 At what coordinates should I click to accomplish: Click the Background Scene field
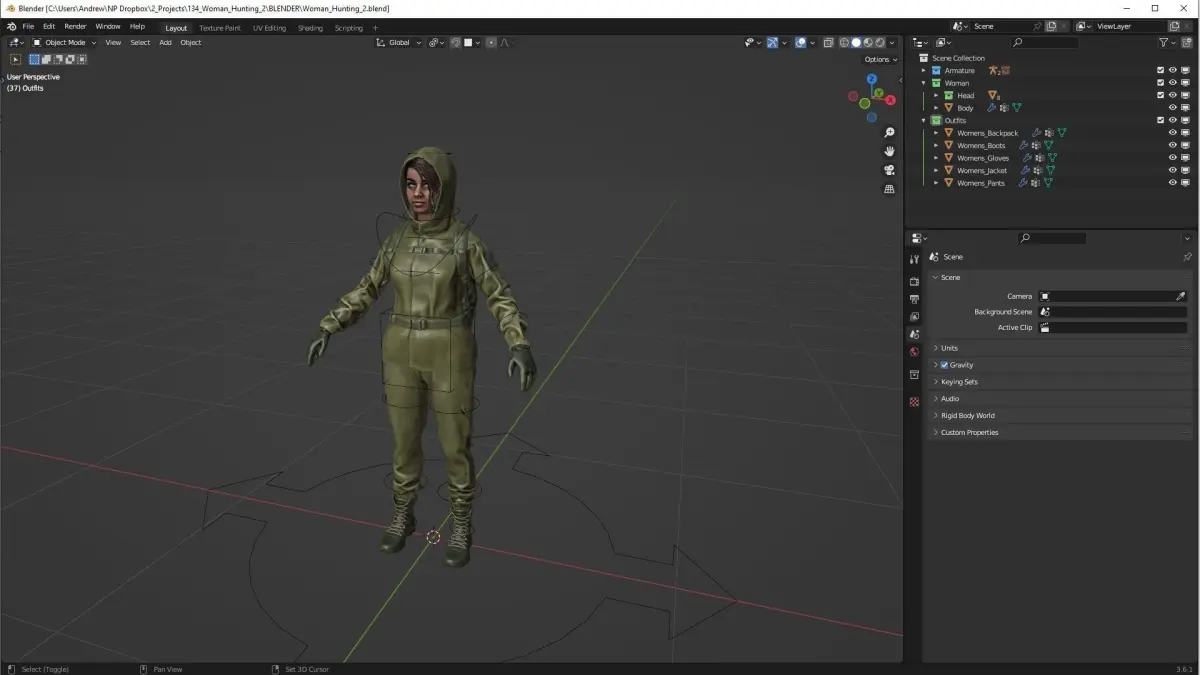coord(1112,312)
